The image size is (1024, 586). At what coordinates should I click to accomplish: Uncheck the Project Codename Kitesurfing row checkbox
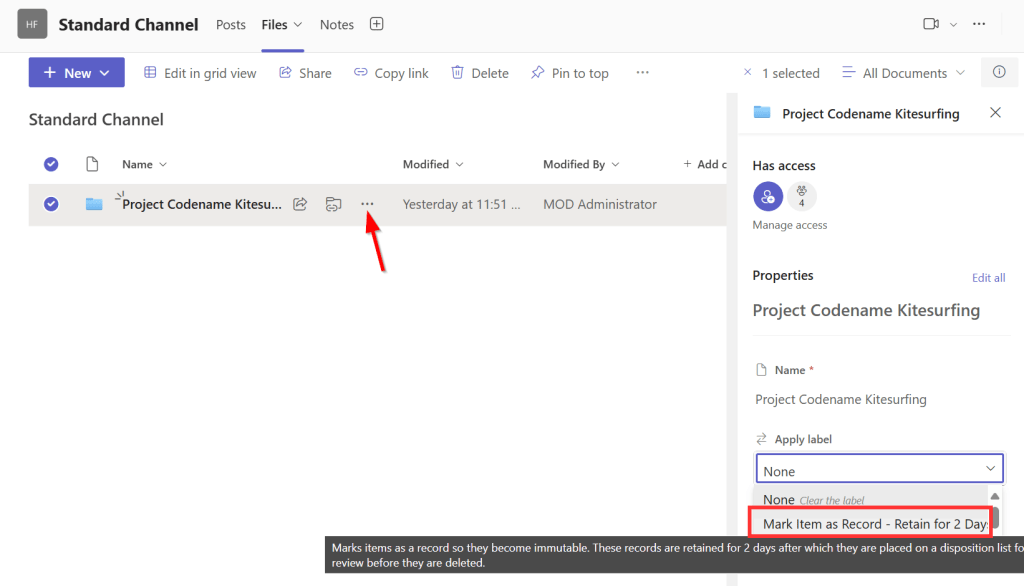click(51, 204)
